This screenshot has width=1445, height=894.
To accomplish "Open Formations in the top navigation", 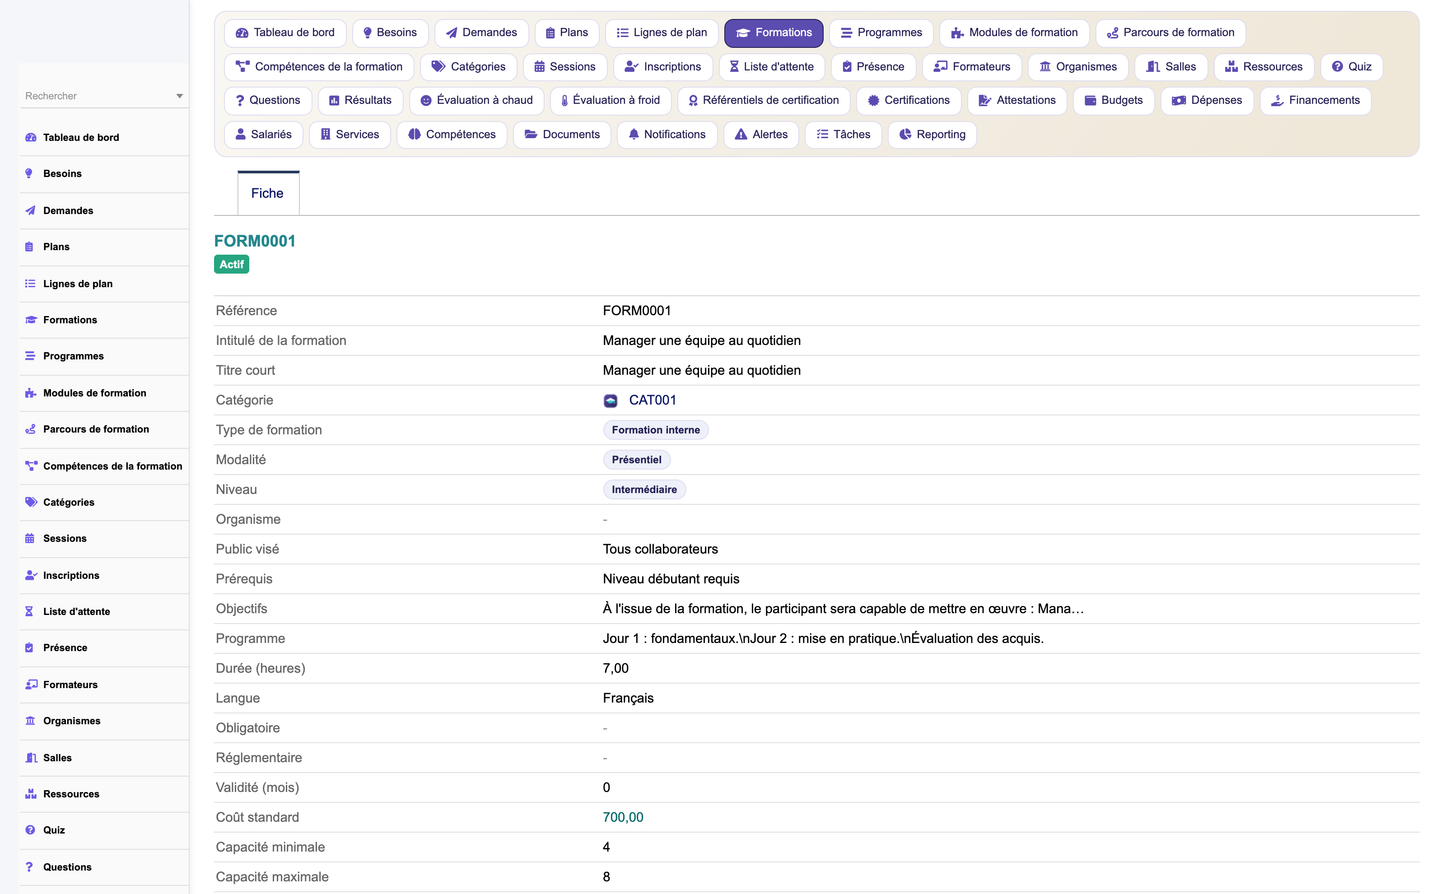I will 774,33.
